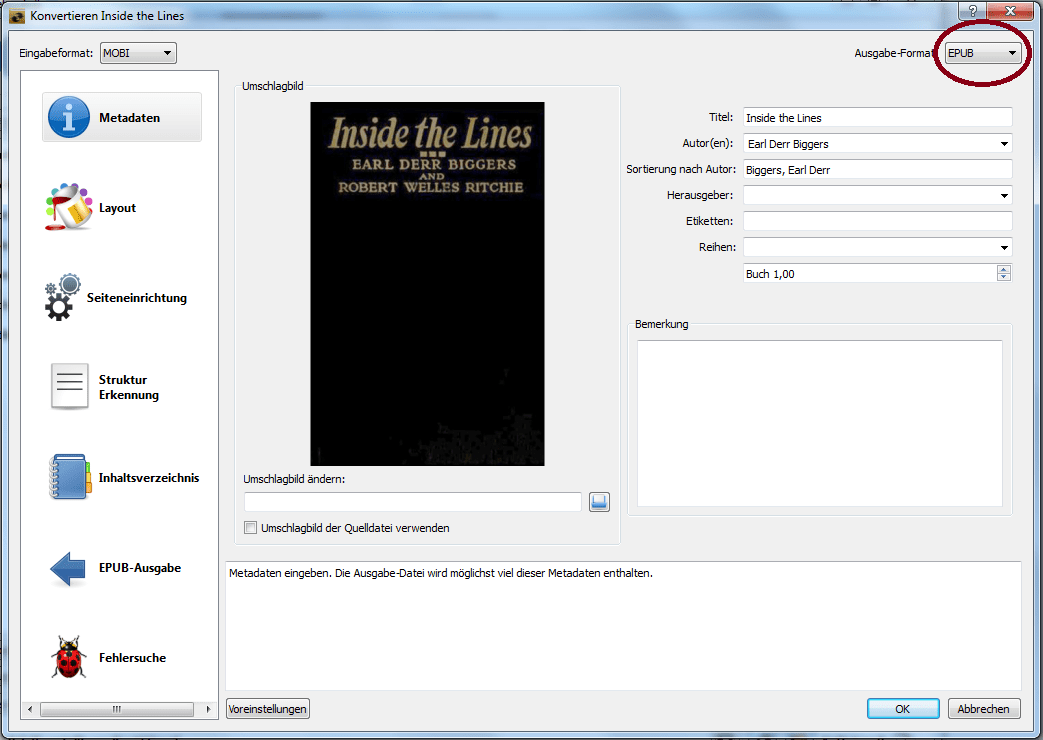Viewport: 1043px width, 740px height.
Task: Click the Layout paint bucket icon
Action: (69, 207)
